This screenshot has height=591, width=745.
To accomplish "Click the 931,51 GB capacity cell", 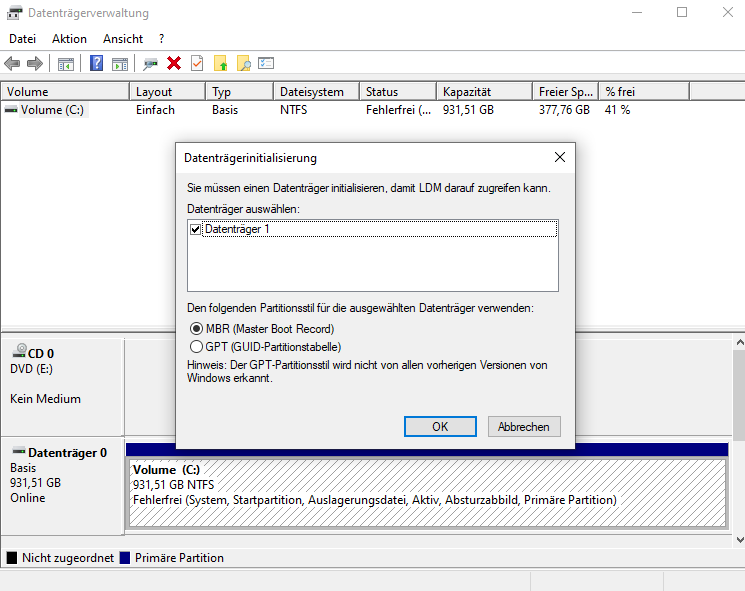I will tap(468, 110).
